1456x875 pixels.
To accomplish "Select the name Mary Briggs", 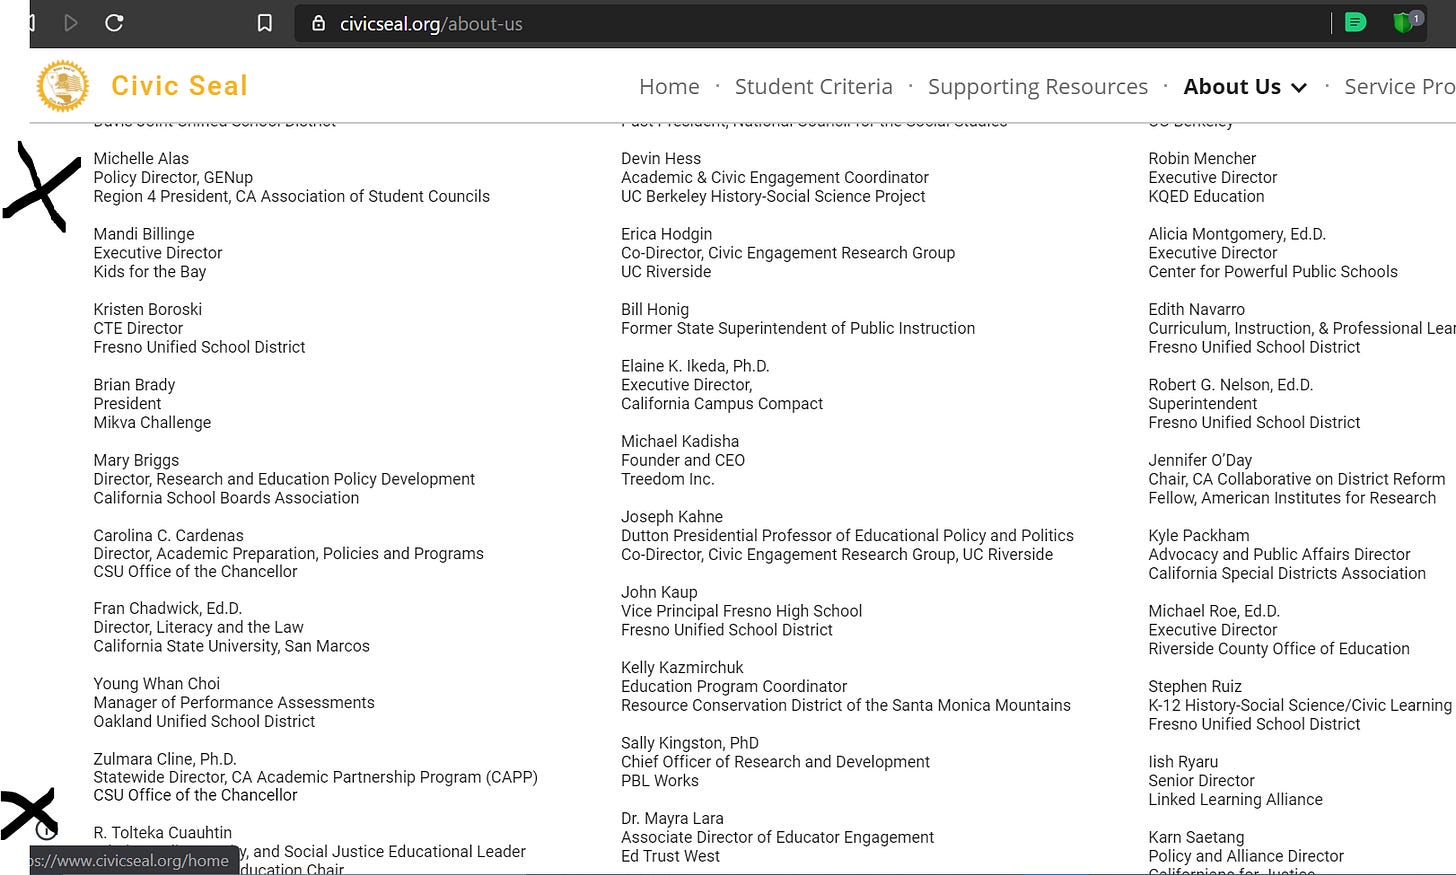I will click(x=136, y=460).
